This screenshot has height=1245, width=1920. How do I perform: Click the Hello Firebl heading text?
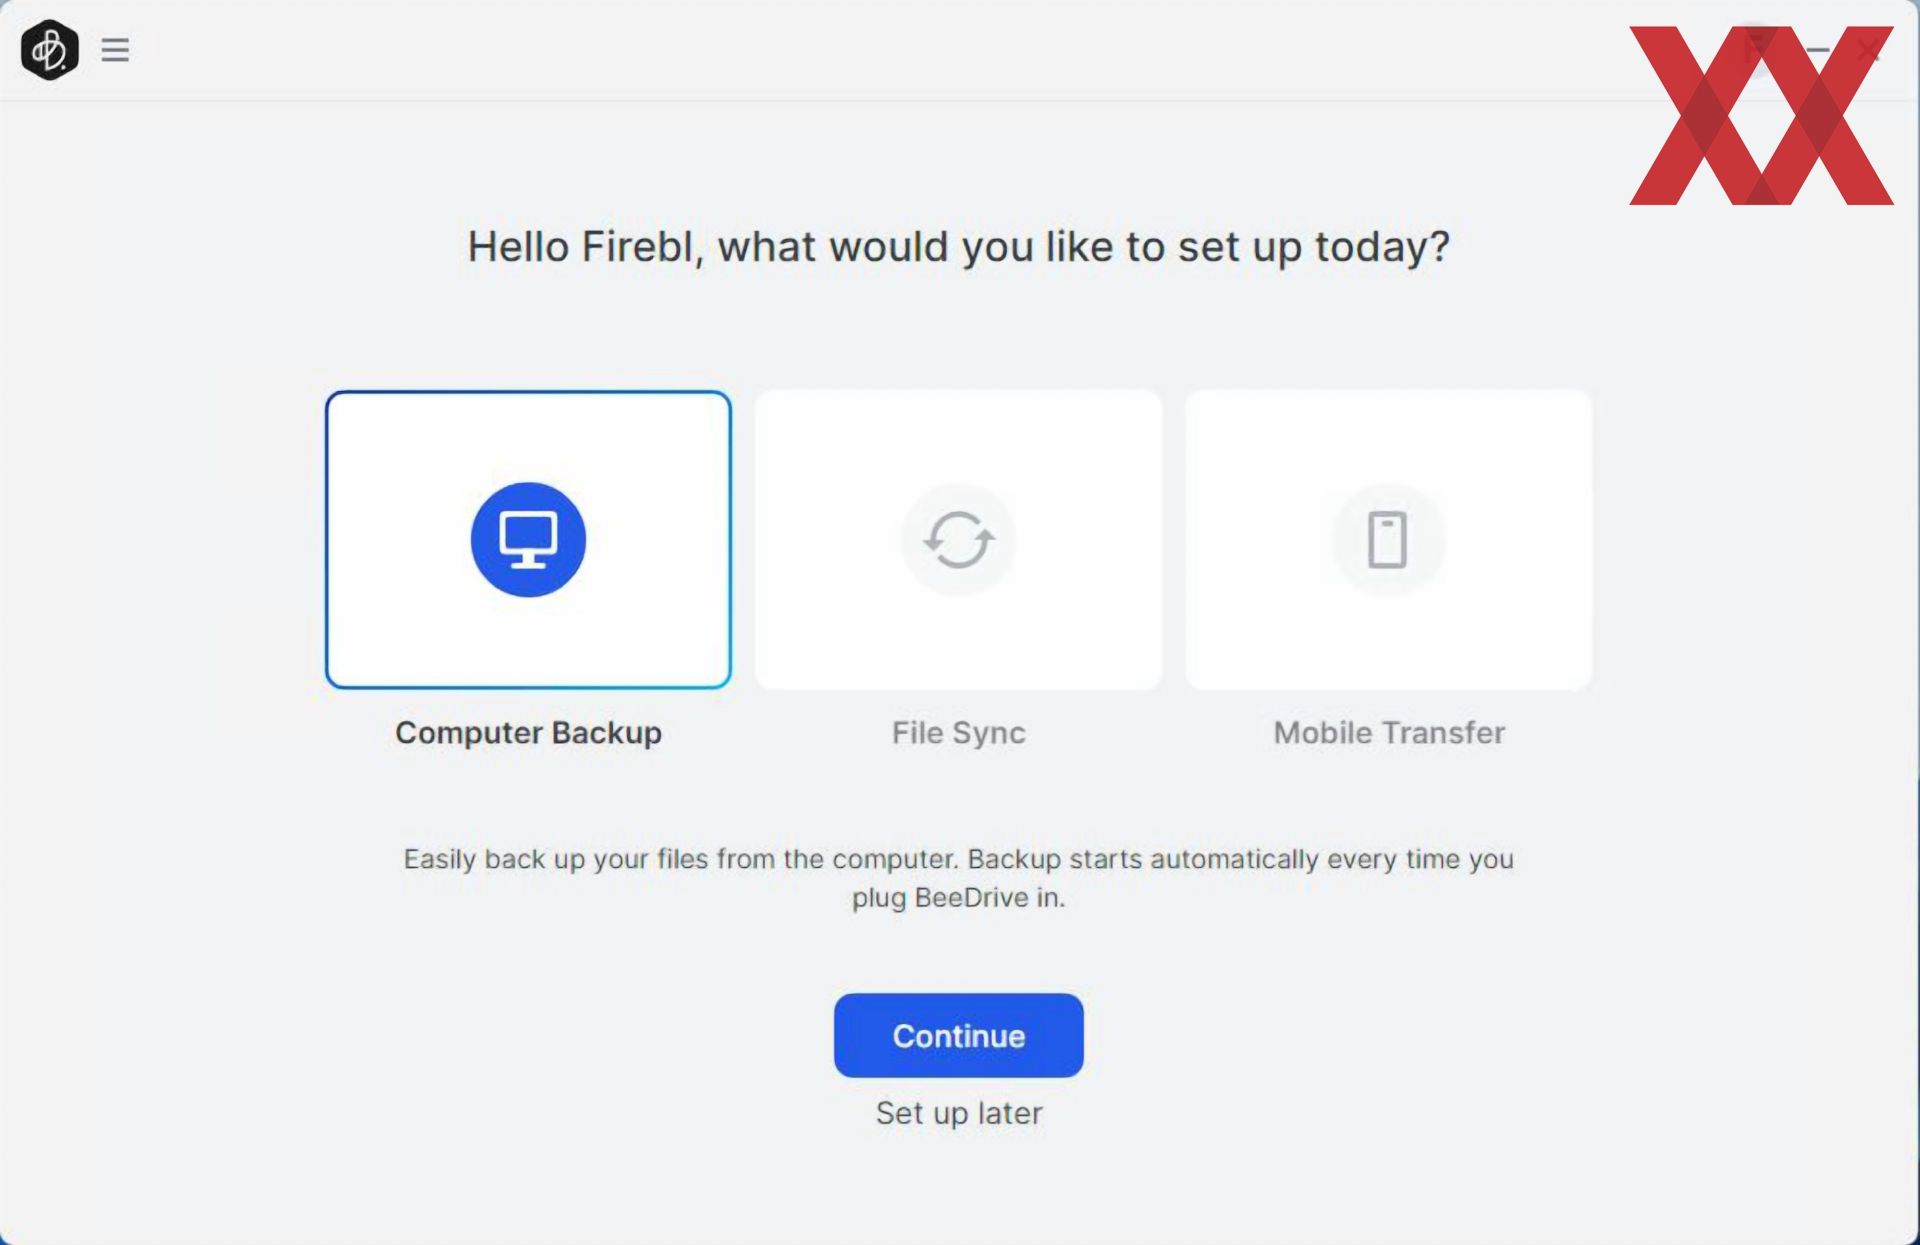[958, 246]
